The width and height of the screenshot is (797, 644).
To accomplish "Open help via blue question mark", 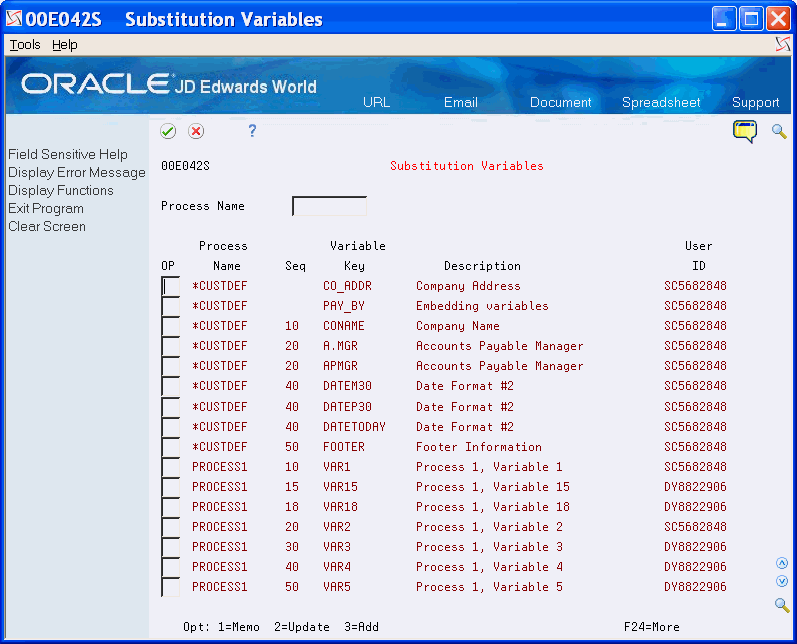I will (x=252, y=131).
